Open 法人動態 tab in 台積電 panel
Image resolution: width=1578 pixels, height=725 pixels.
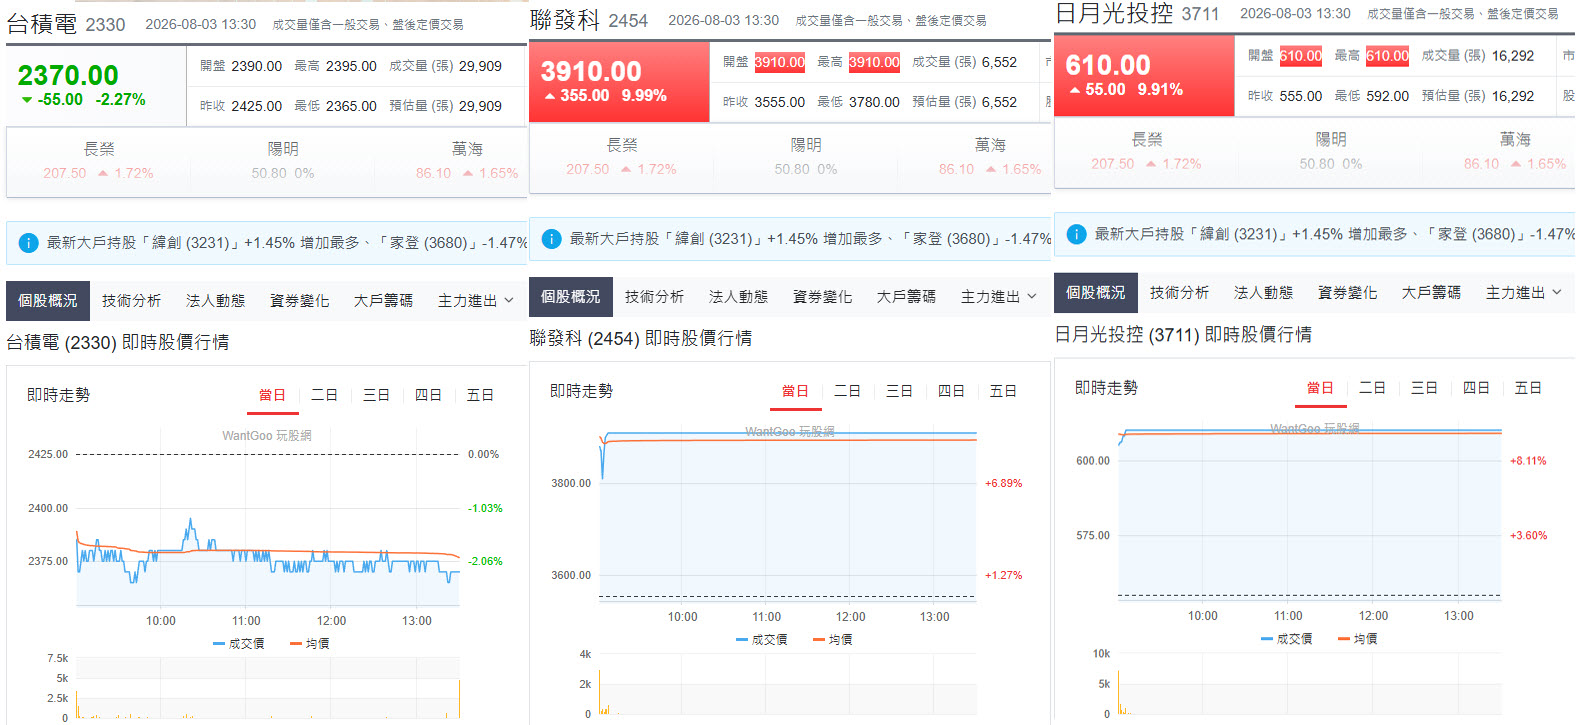click(216, 301)
